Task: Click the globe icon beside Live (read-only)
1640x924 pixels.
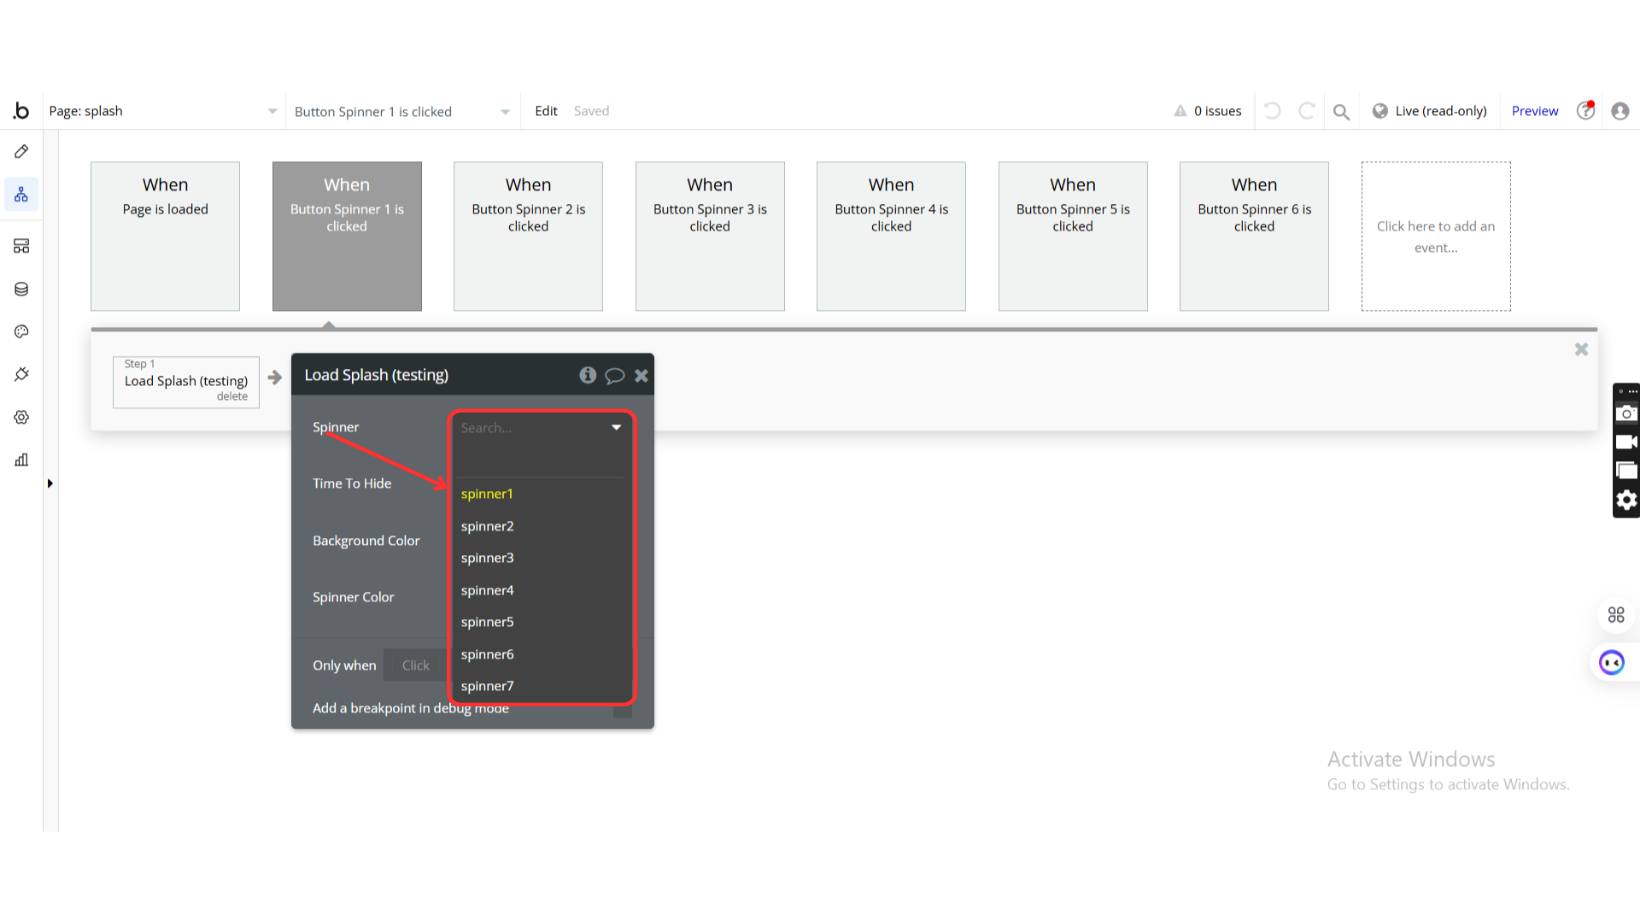Action: click(x=1380, y=111)
